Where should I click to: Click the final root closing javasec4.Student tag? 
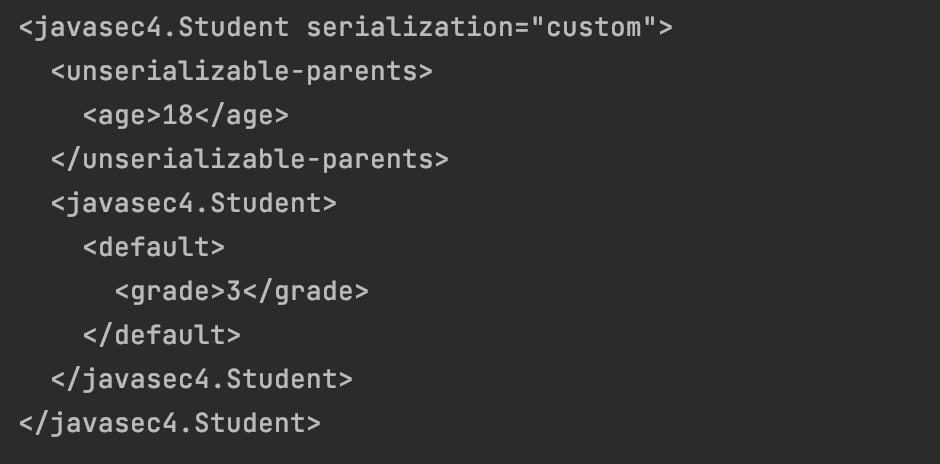pyautogui.click(x=169, y=423)
